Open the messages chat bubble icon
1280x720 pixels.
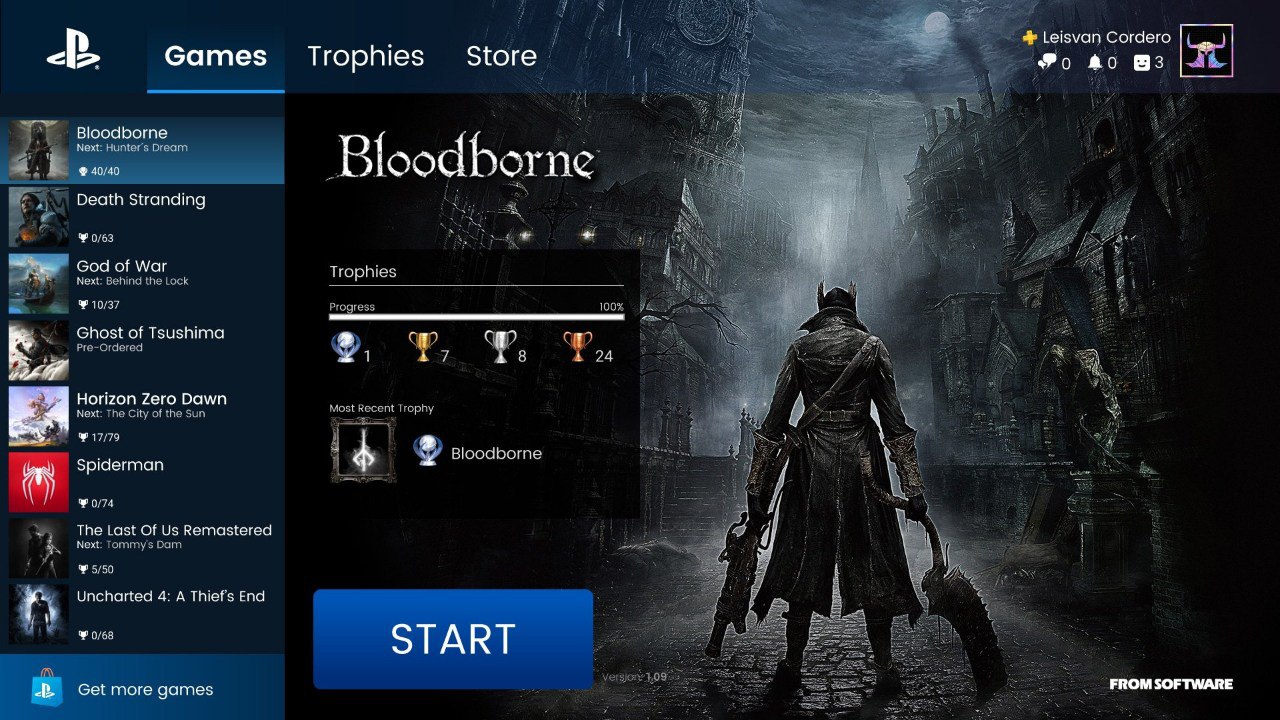(1048, 63)
